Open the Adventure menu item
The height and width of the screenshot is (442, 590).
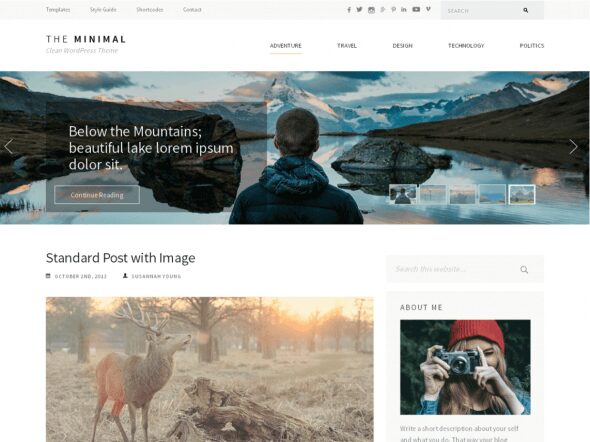(286, 46)
